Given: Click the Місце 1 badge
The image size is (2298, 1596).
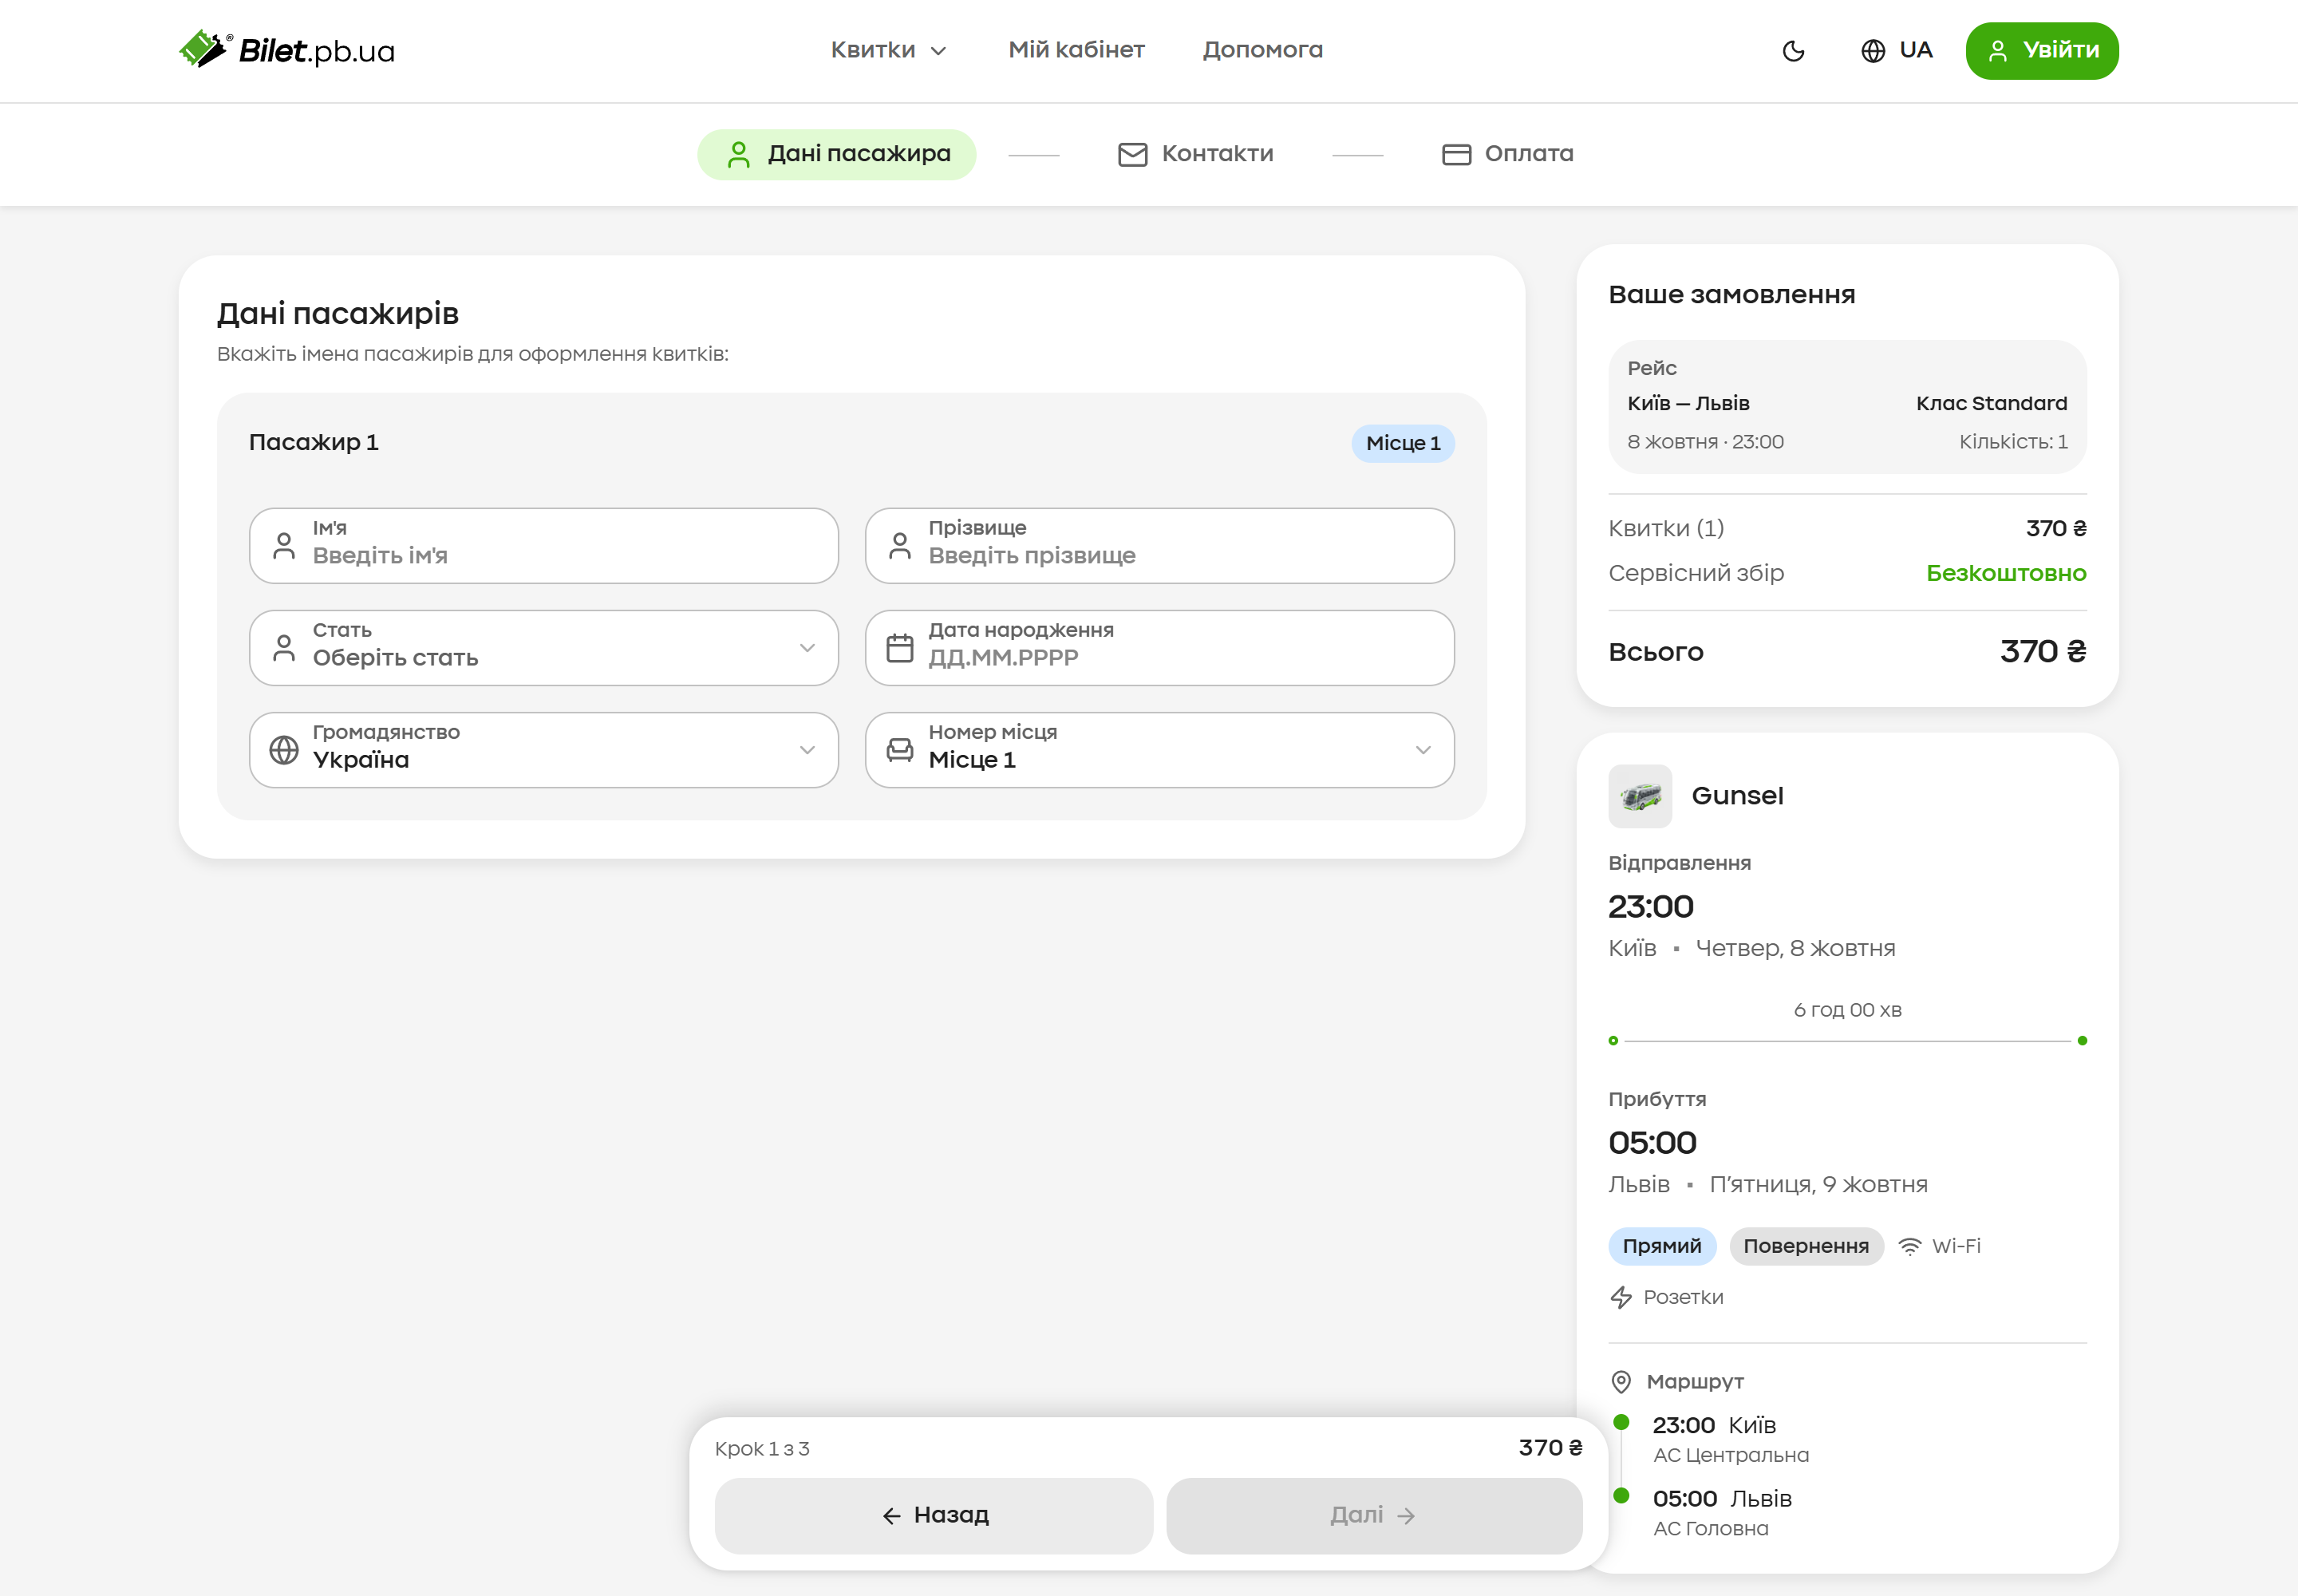Looking at the screenshot, I should click(1403, 443).
